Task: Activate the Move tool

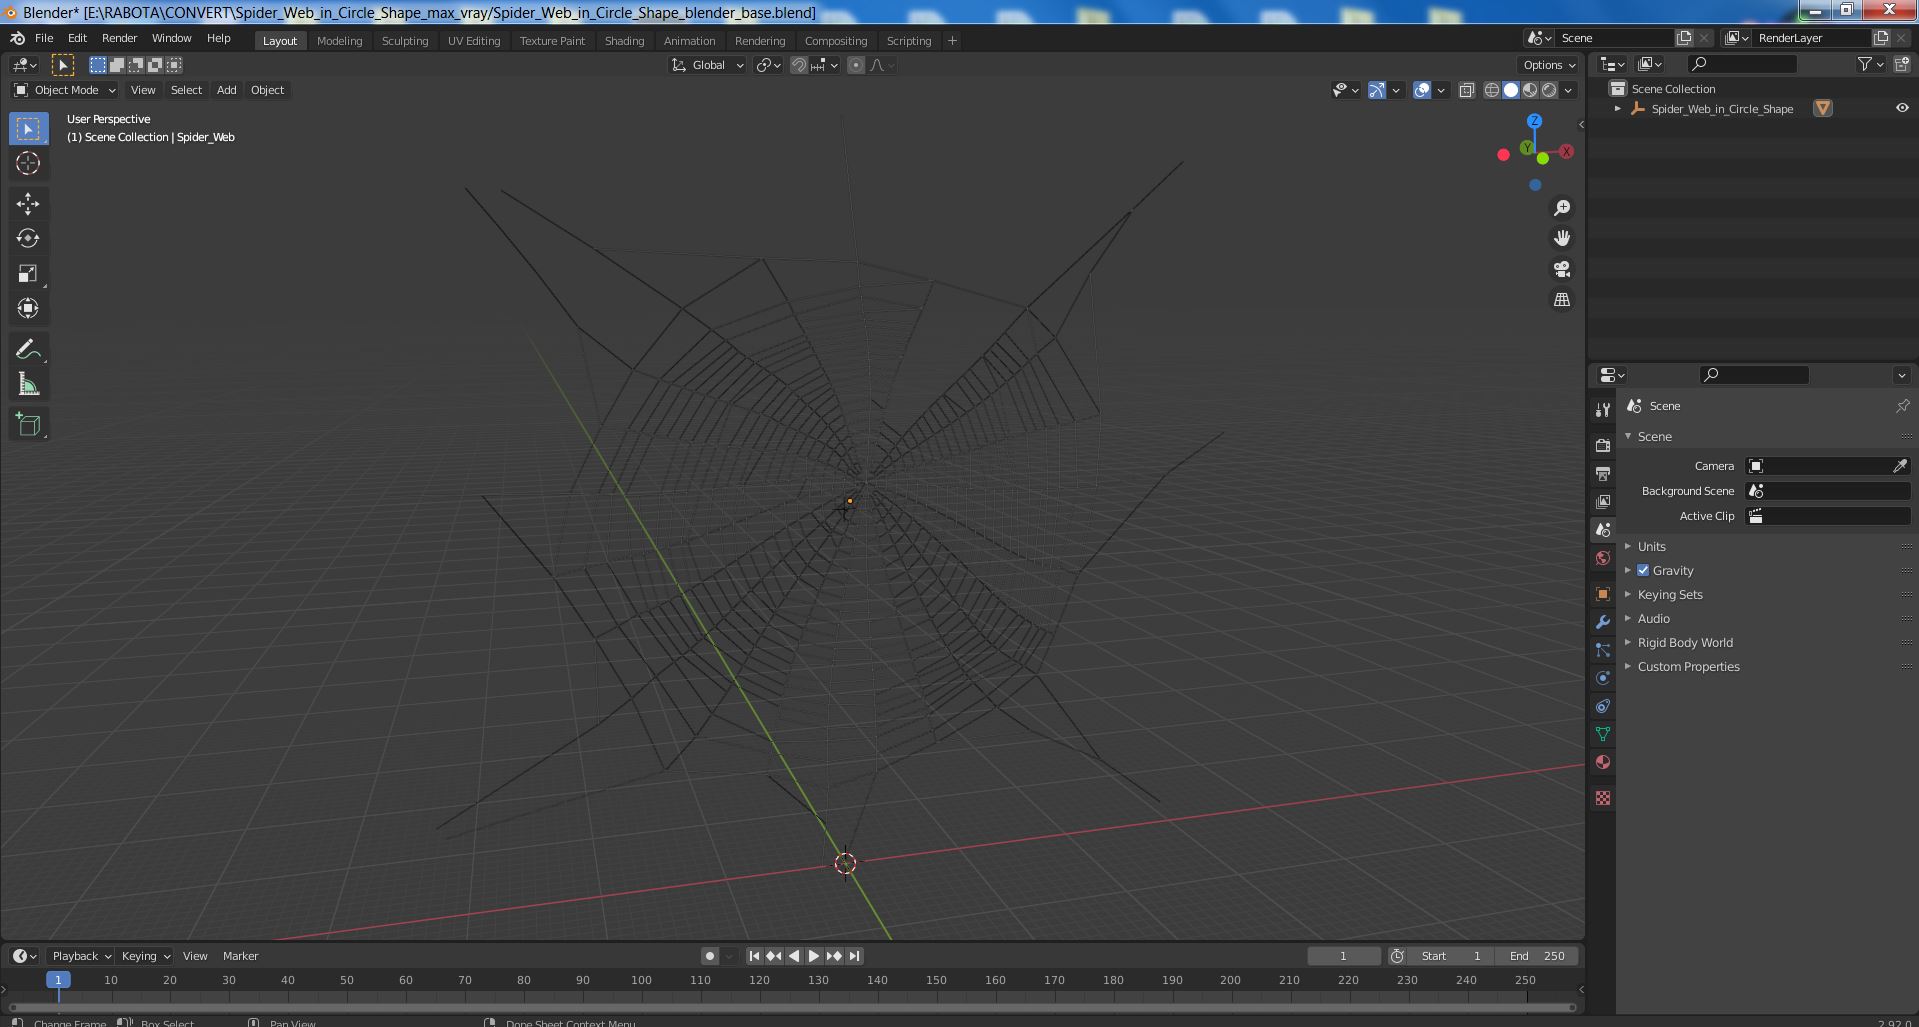Action: (x=28, y=204)
